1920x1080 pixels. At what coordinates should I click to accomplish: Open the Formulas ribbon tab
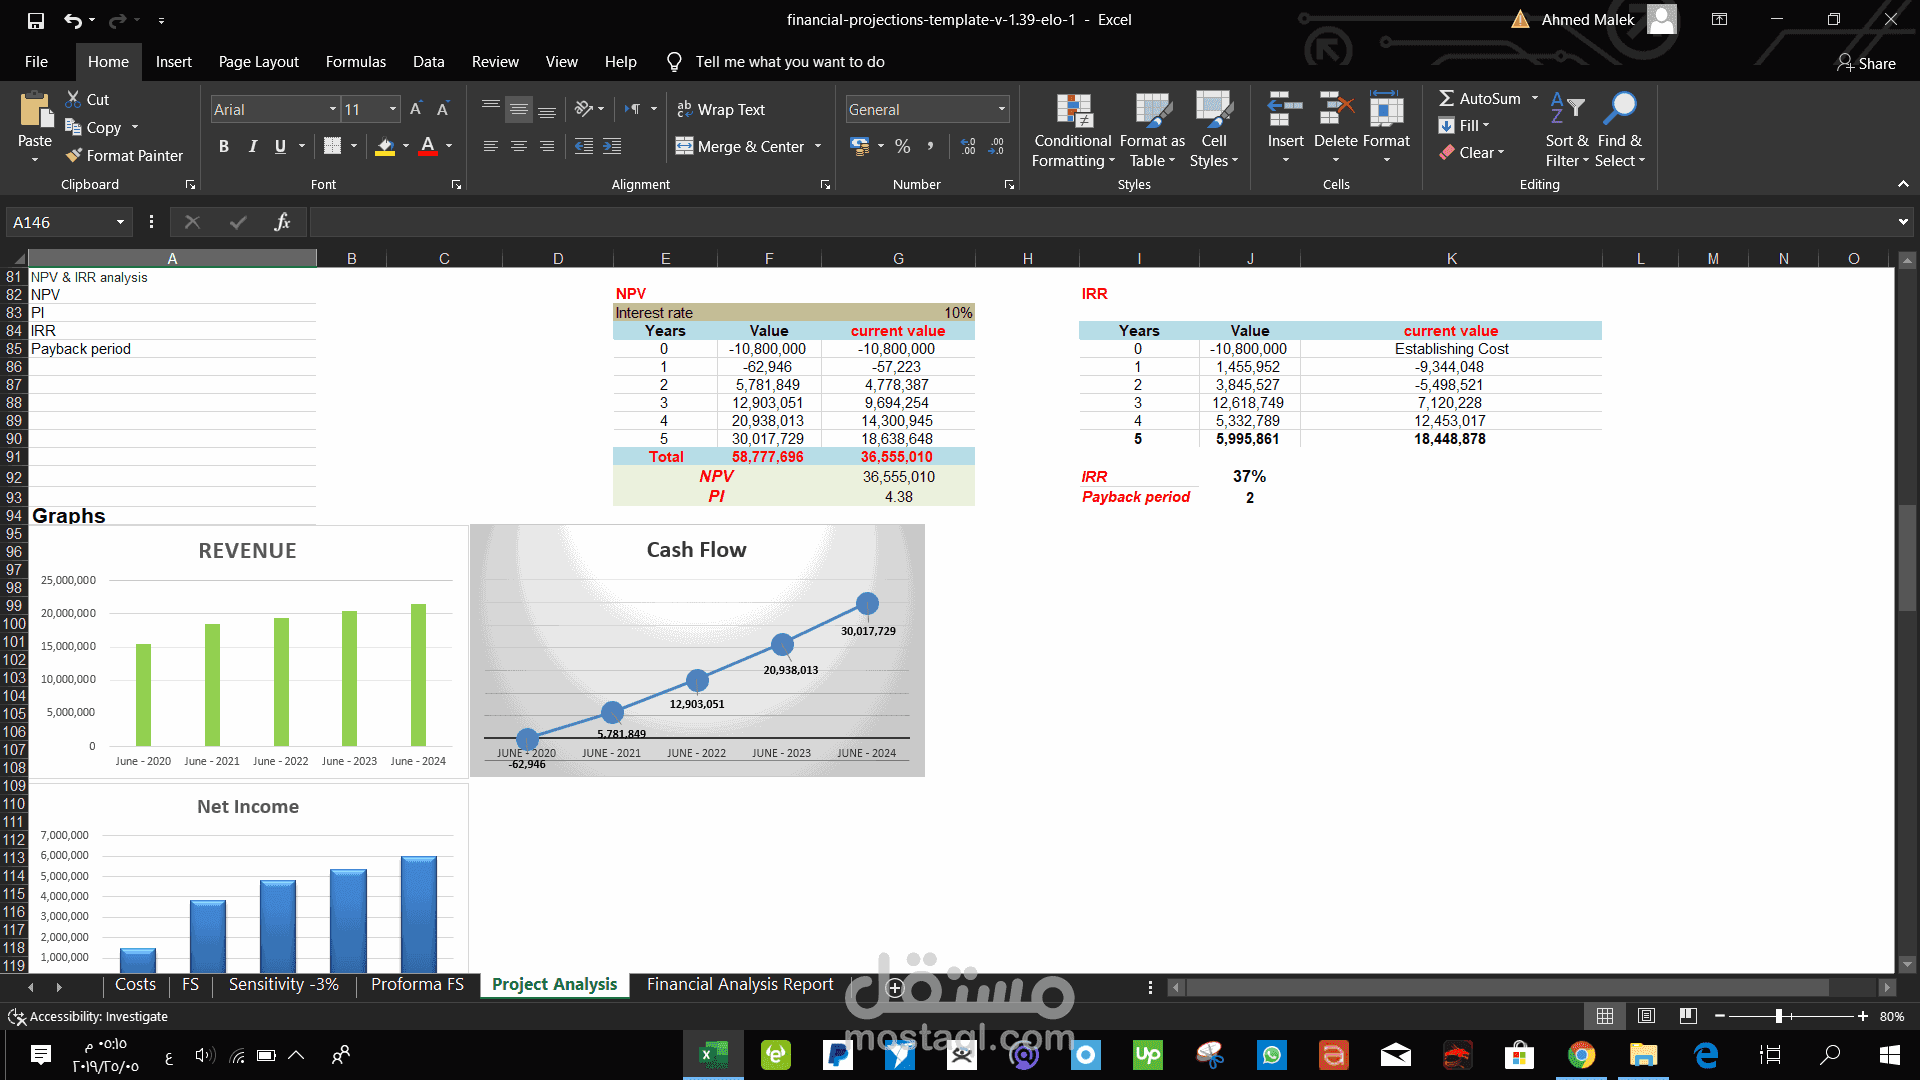[x=355, y=62]
